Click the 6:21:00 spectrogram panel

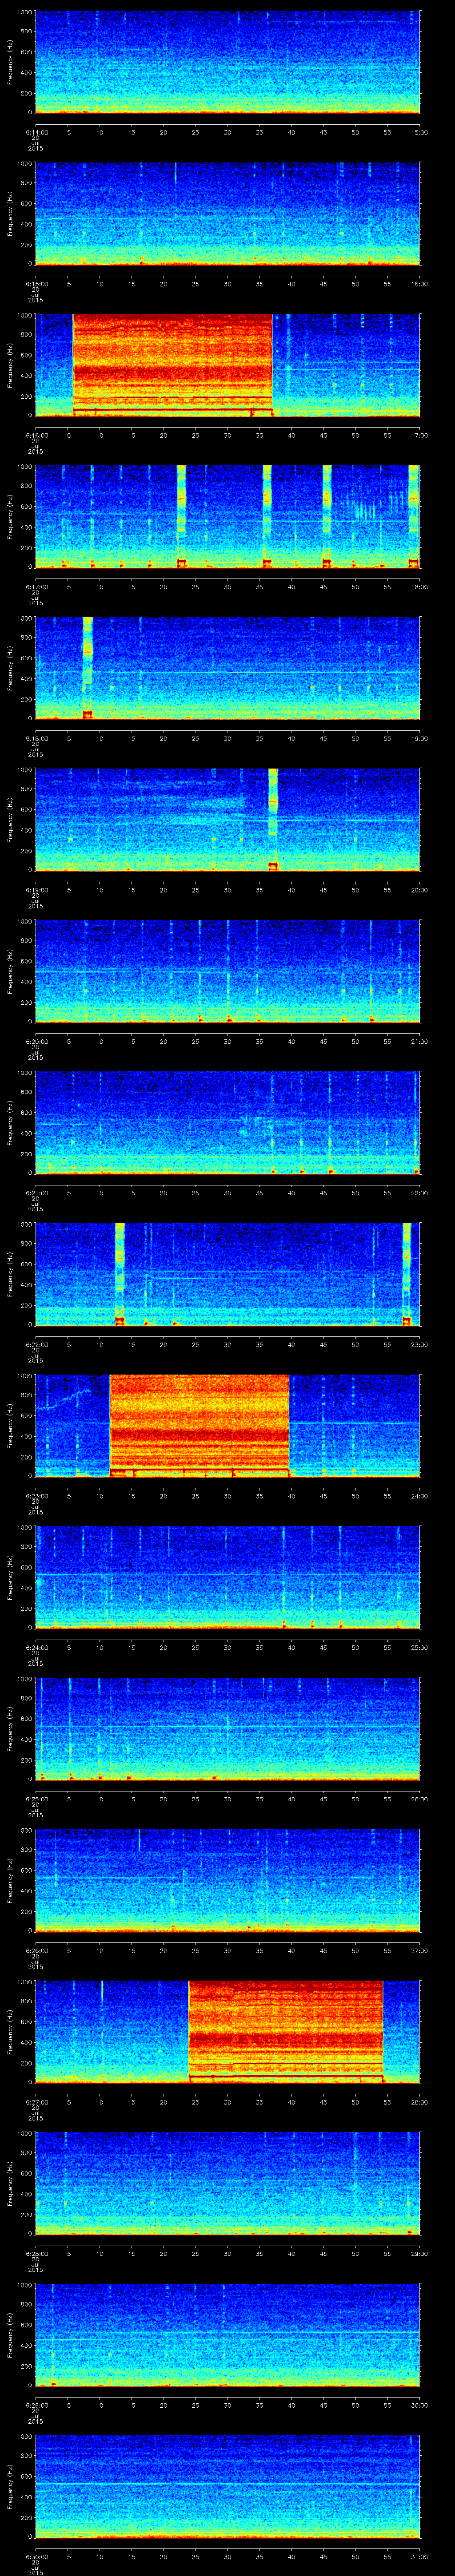pos(227,1122)
